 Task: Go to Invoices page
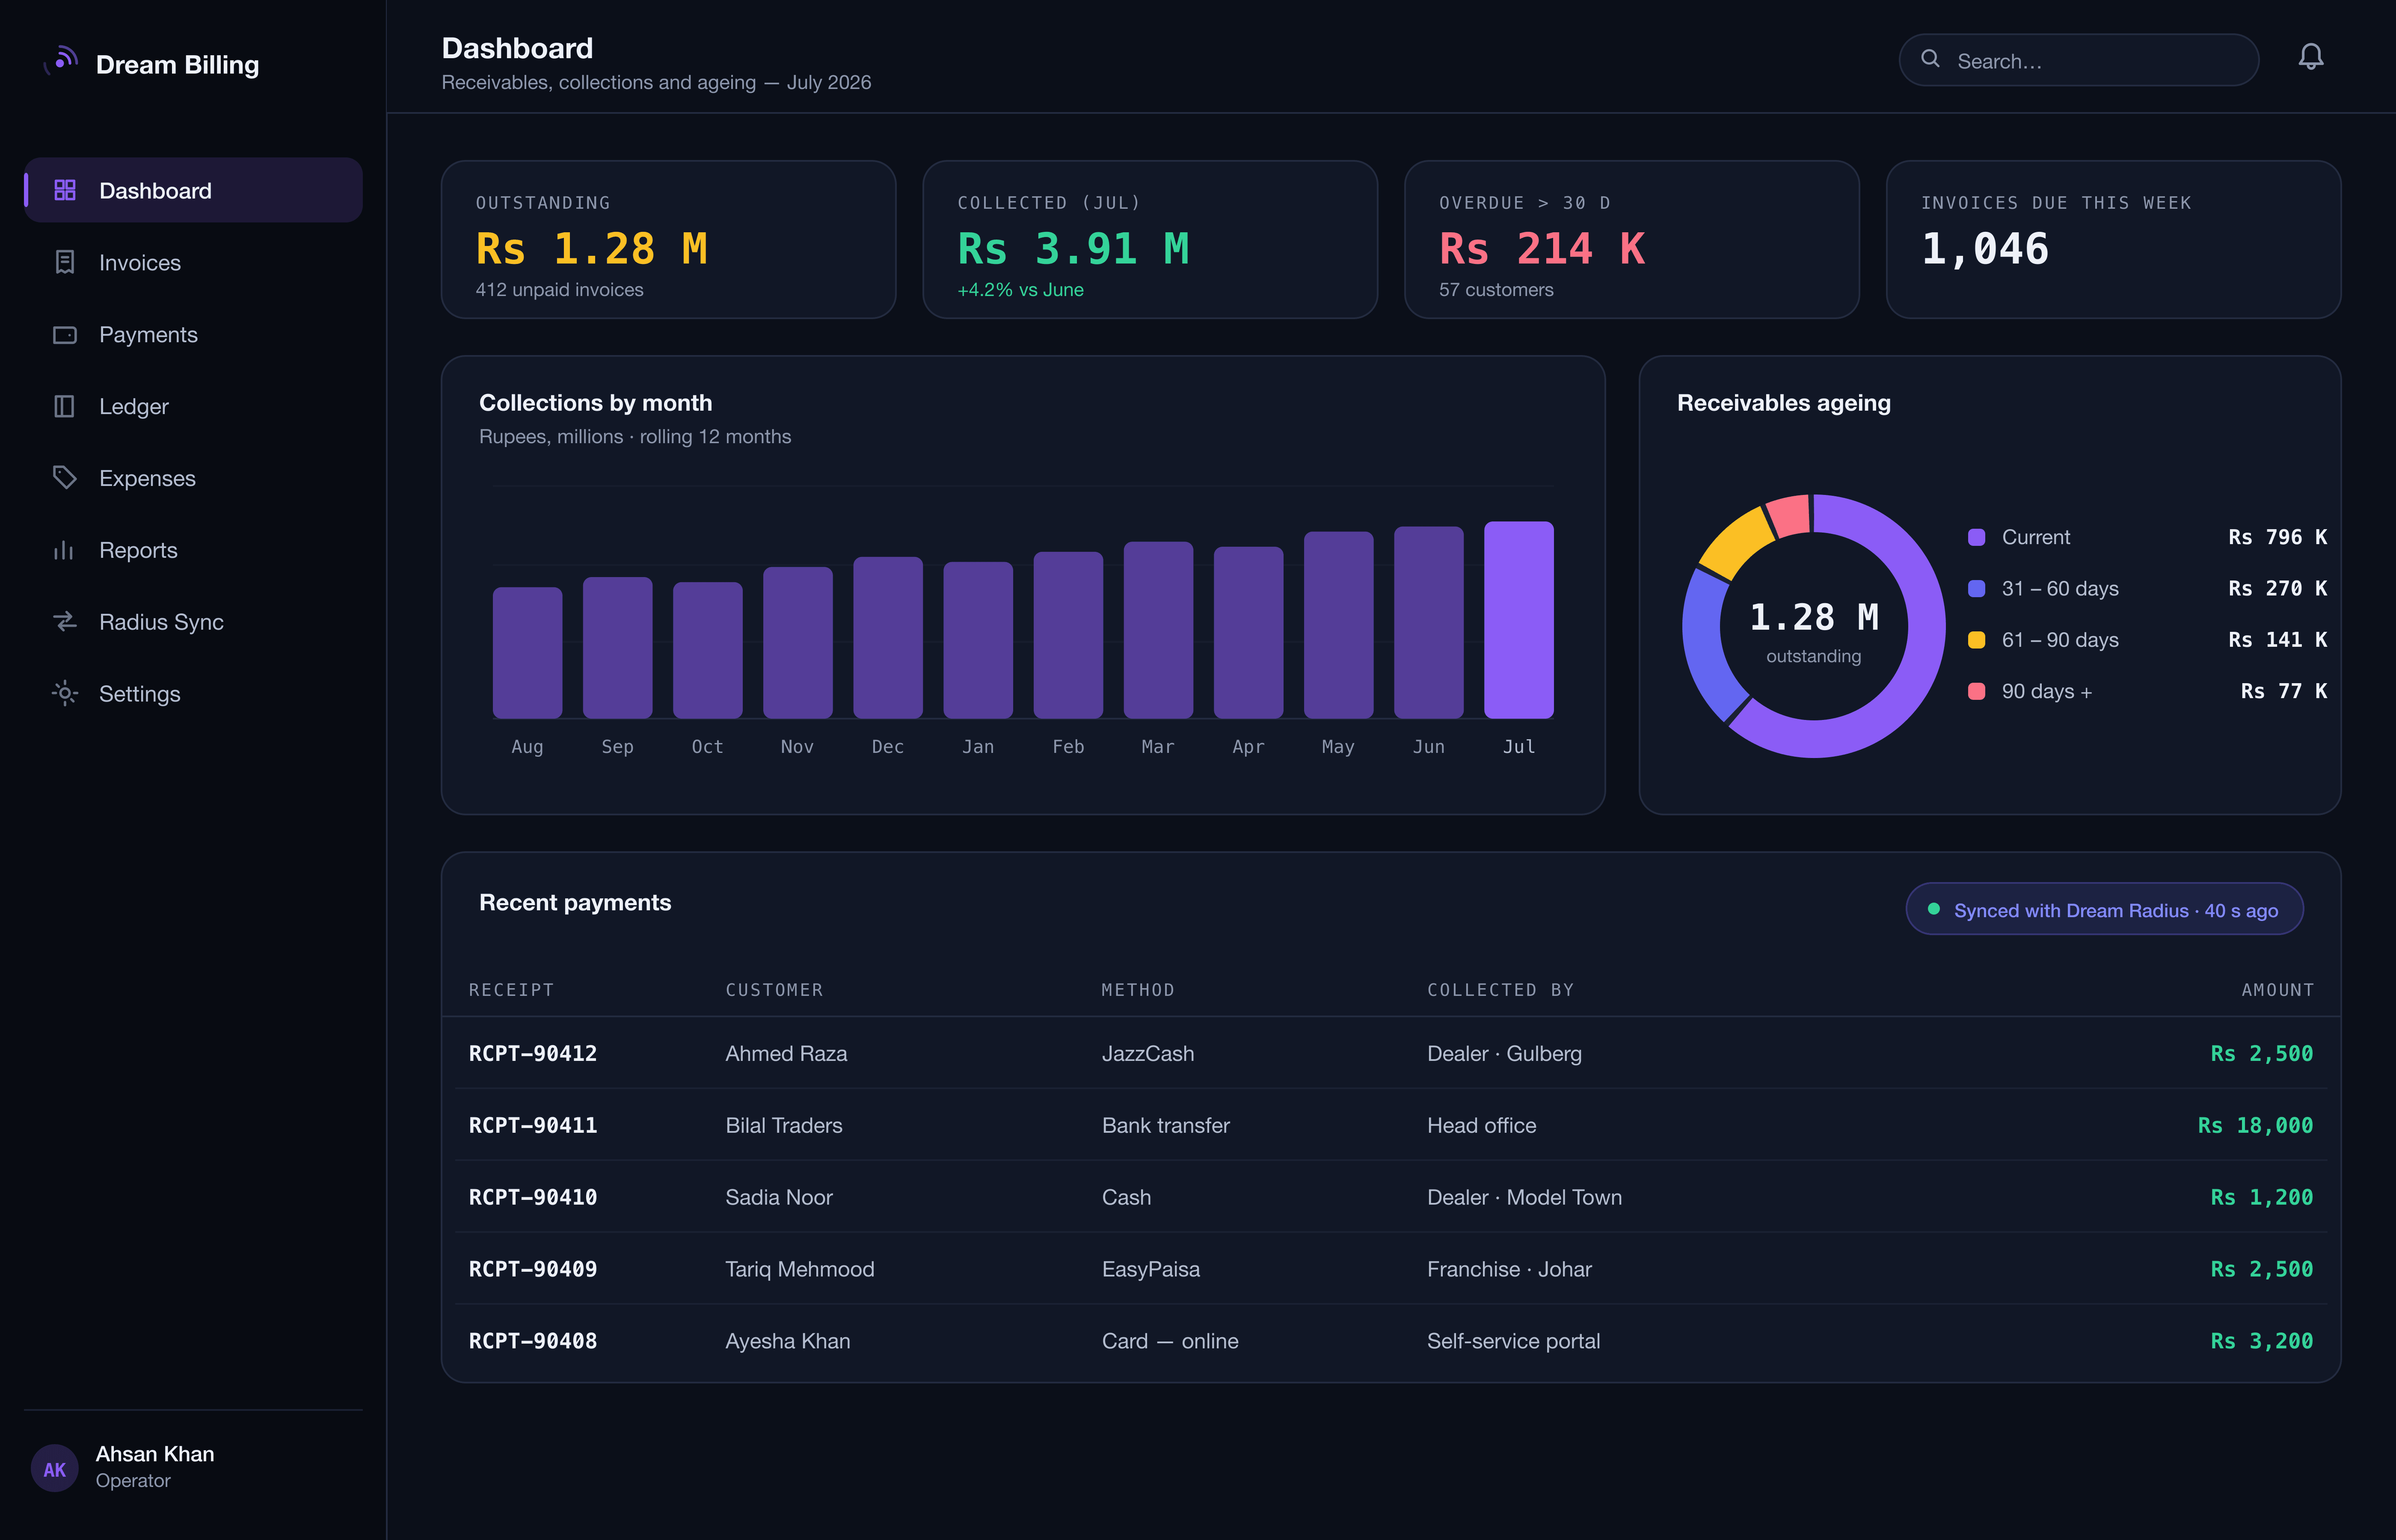(x=194, y=262)
